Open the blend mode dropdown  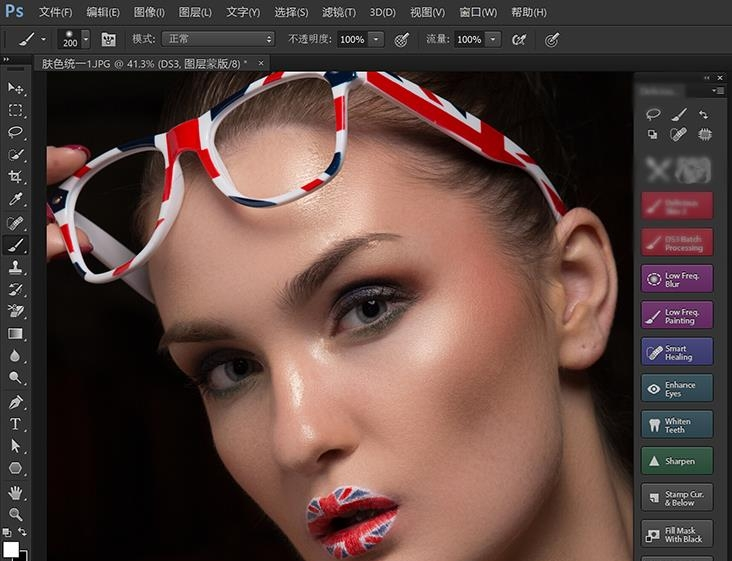pos(217,39)
